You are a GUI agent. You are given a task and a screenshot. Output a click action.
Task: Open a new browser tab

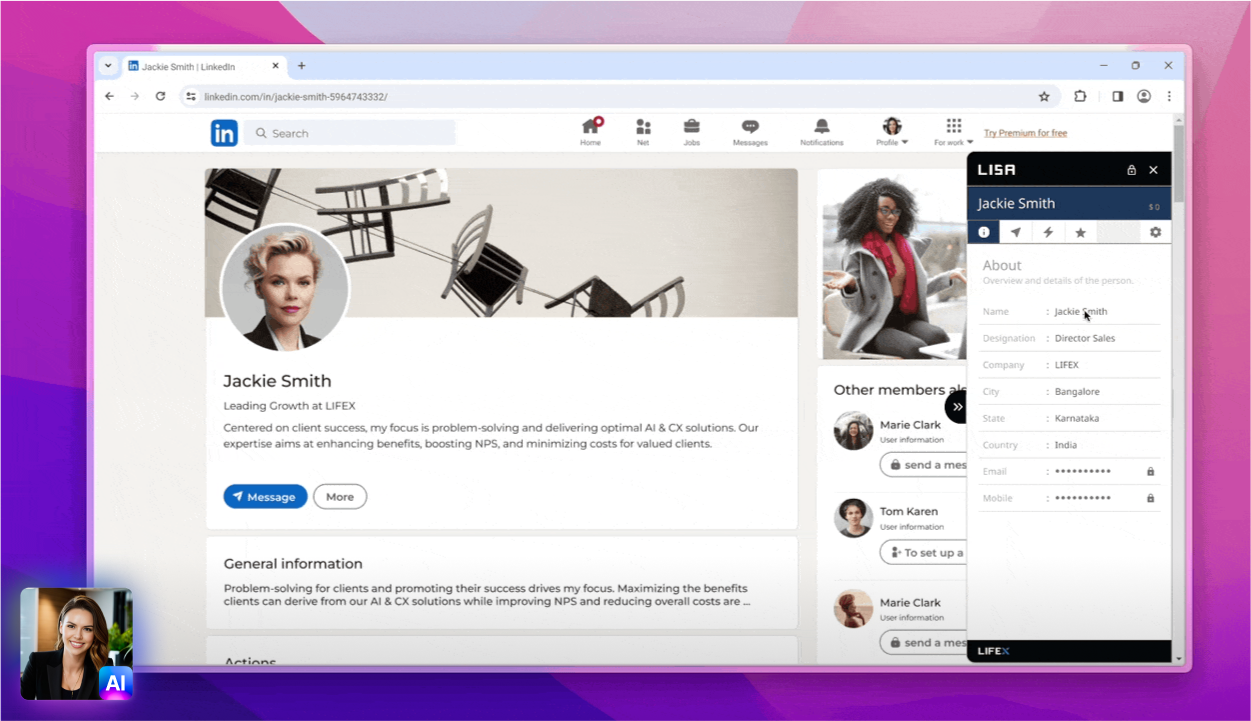[301, 66]
